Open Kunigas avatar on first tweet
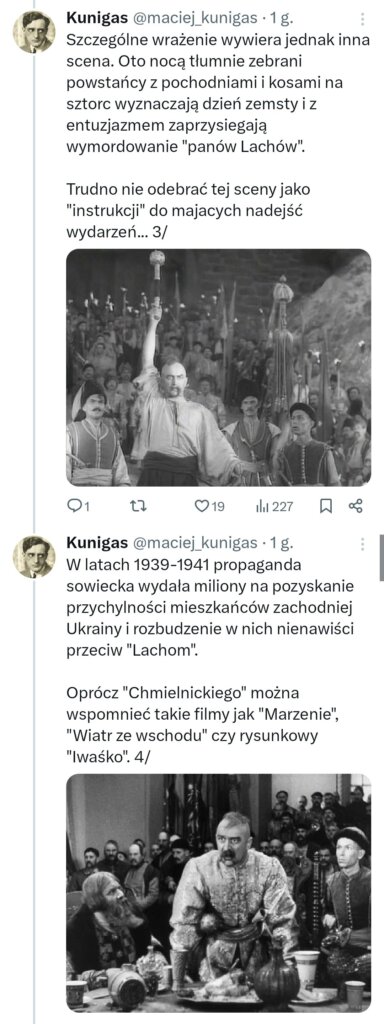This screenshot has width=384, height=1024. coord(34,31)
